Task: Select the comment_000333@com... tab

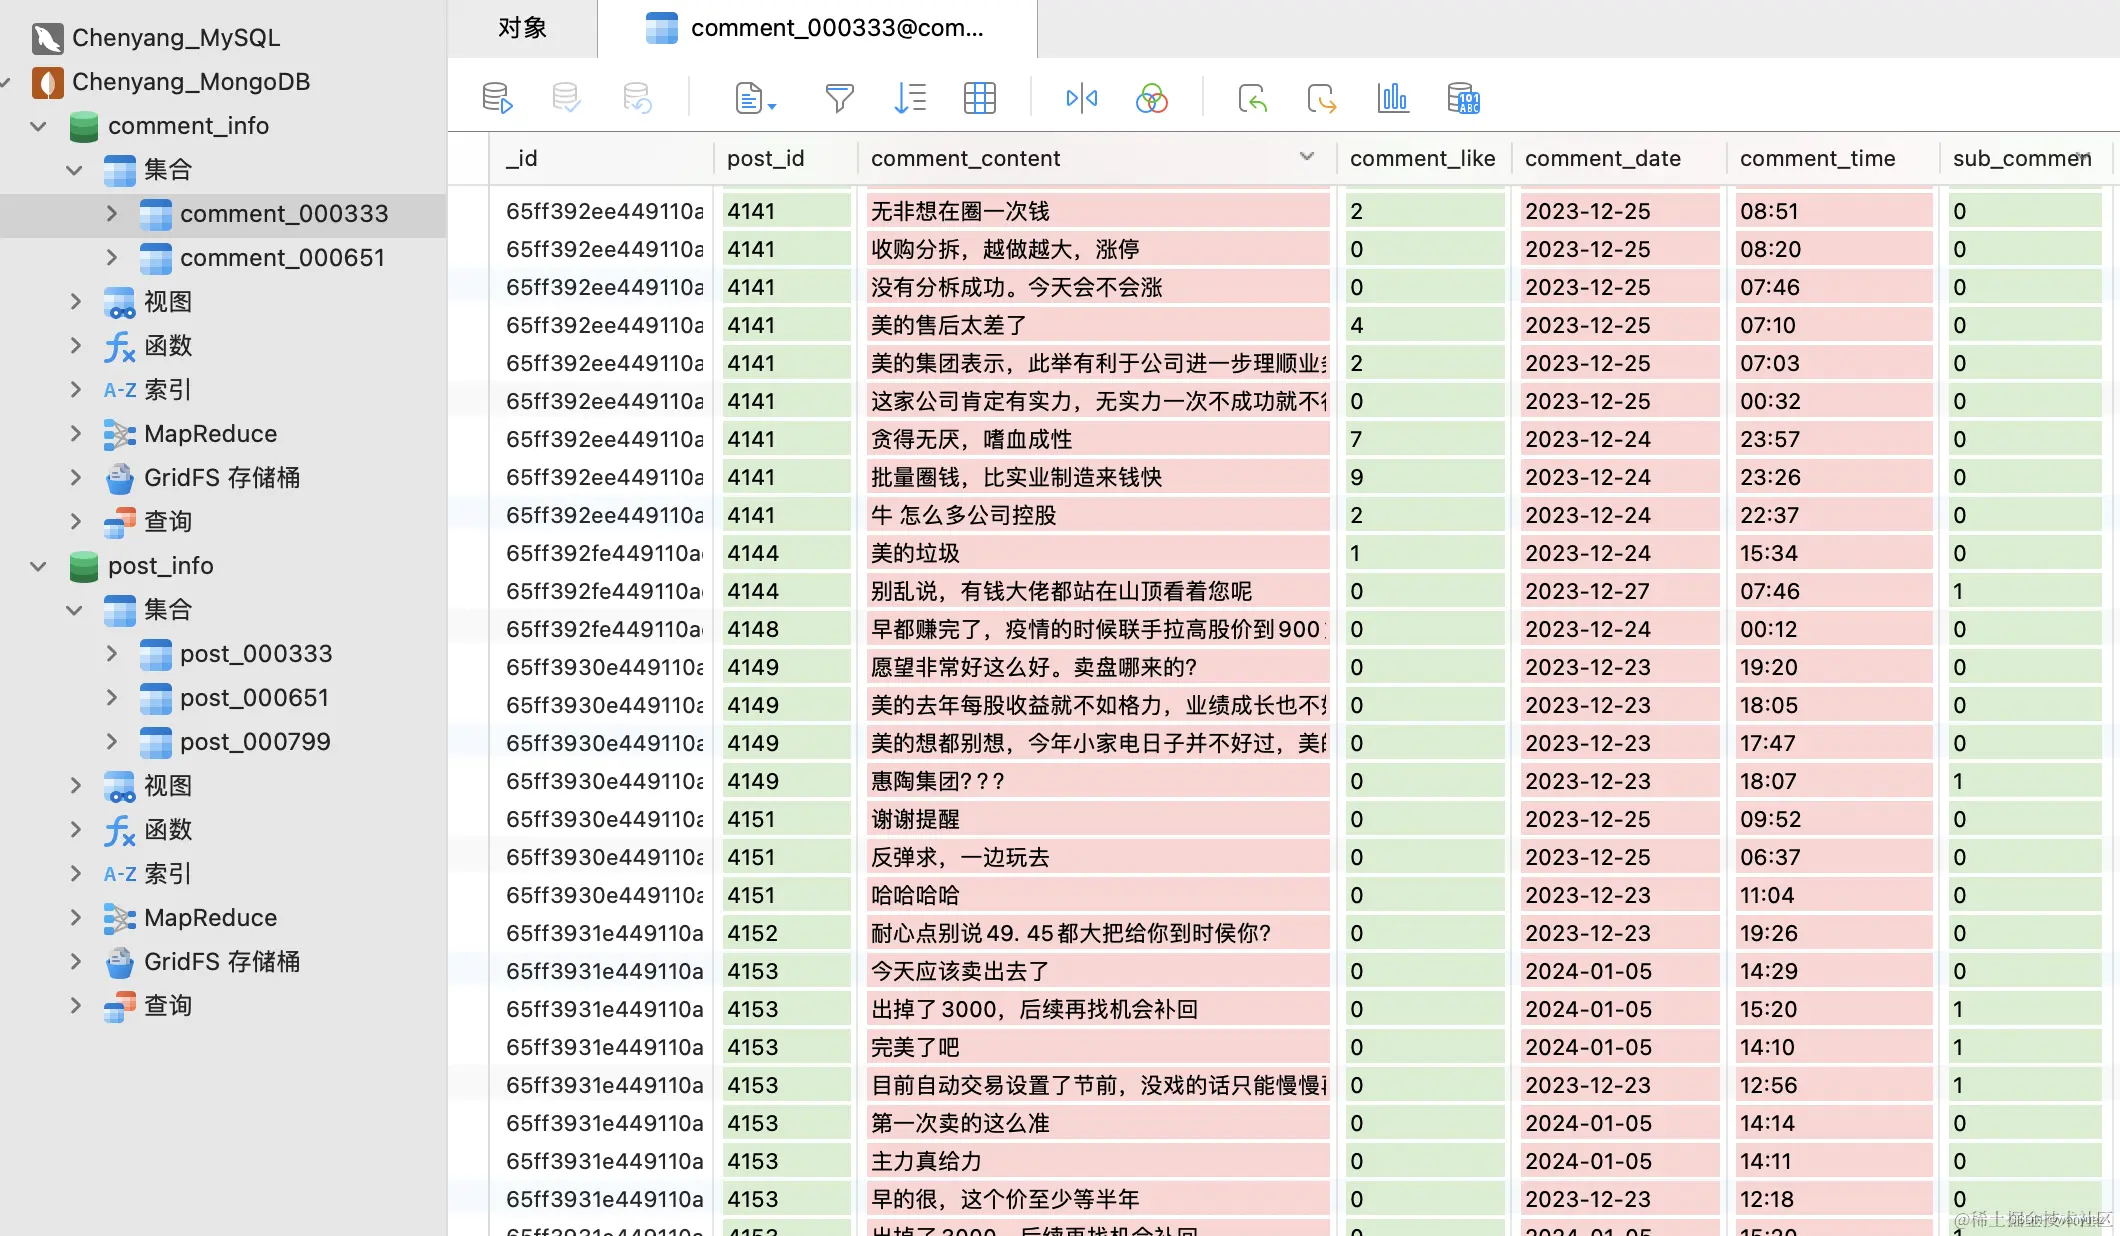Action: 817,28
